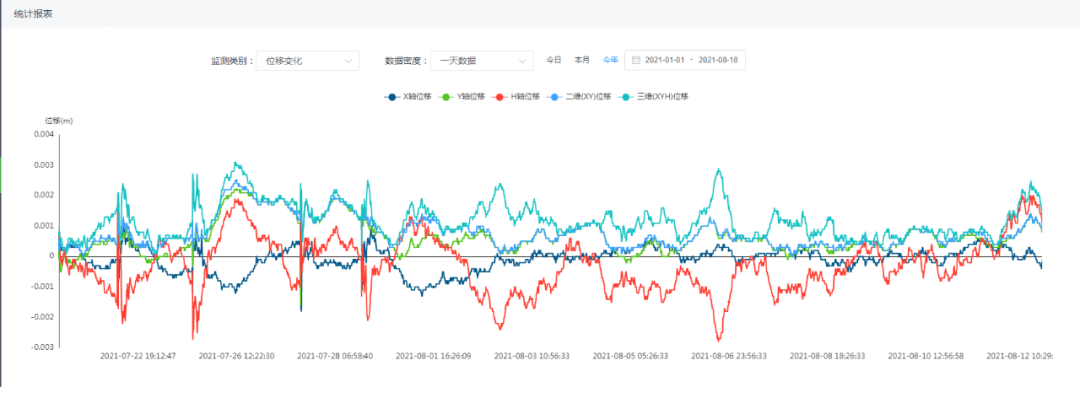Viewport: 1080px width, 414px height.
Task: Click the arrow of 数据密度 dropdown
Action: pos(522,61)
